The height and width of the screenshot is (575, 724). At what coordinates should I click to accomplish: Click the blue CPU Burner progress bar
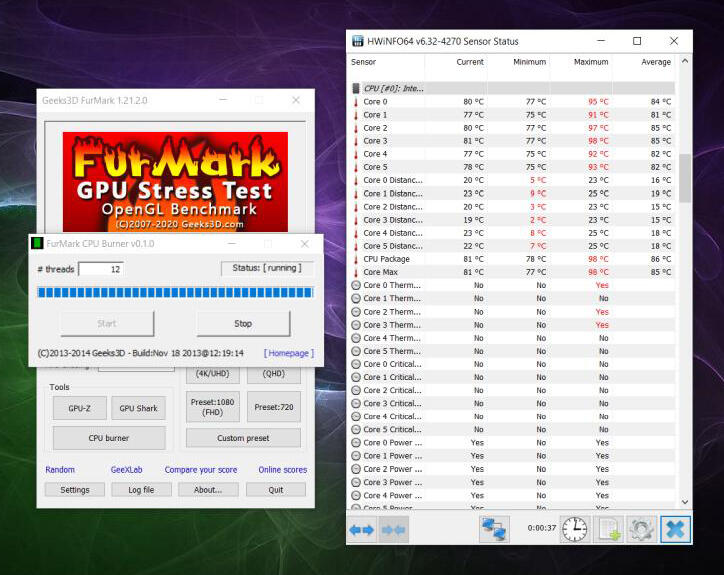click(x=175, y=292)
